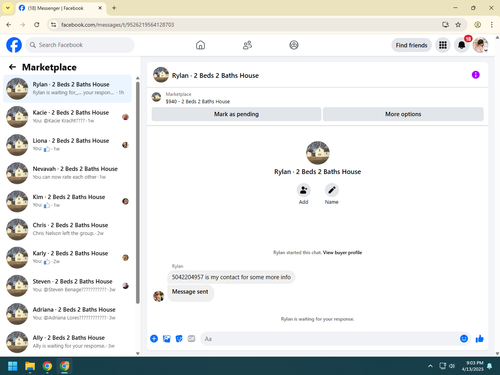
Task: Open the Adriana conversation
Action: [68, 314]
